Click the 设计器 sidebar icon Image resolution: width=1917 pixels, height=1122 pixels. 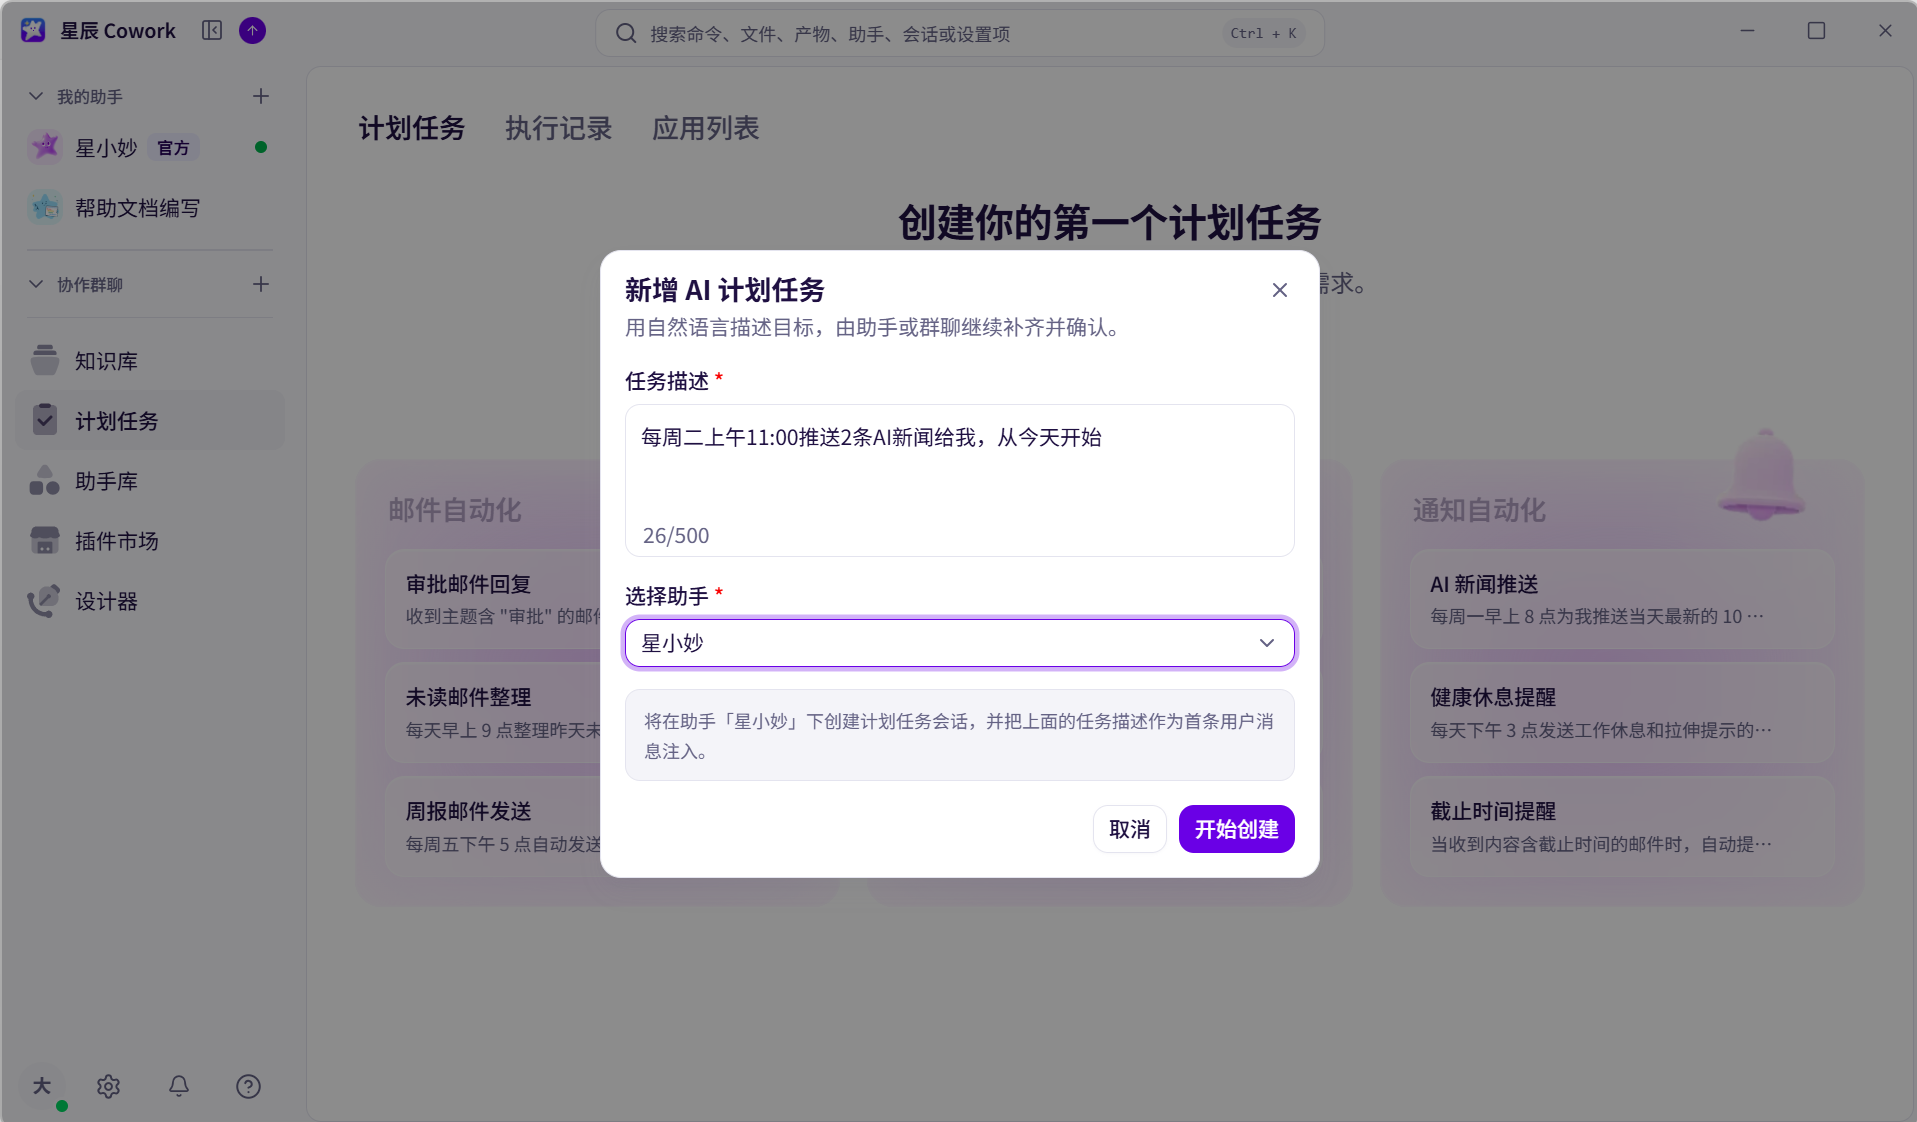pyautogui.click(x=45, y=600)
